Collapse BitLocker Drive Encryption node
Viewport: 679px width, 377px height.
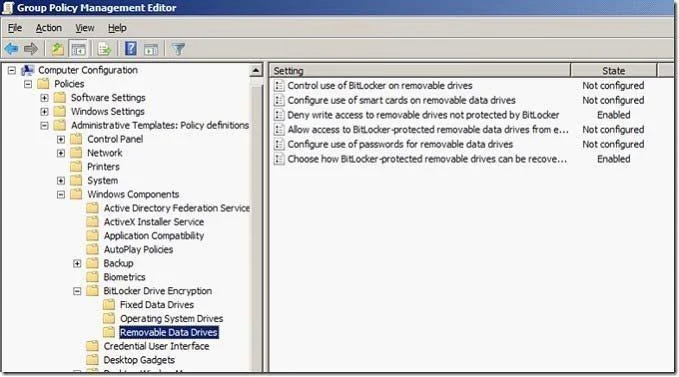click(x=77, y=291)
